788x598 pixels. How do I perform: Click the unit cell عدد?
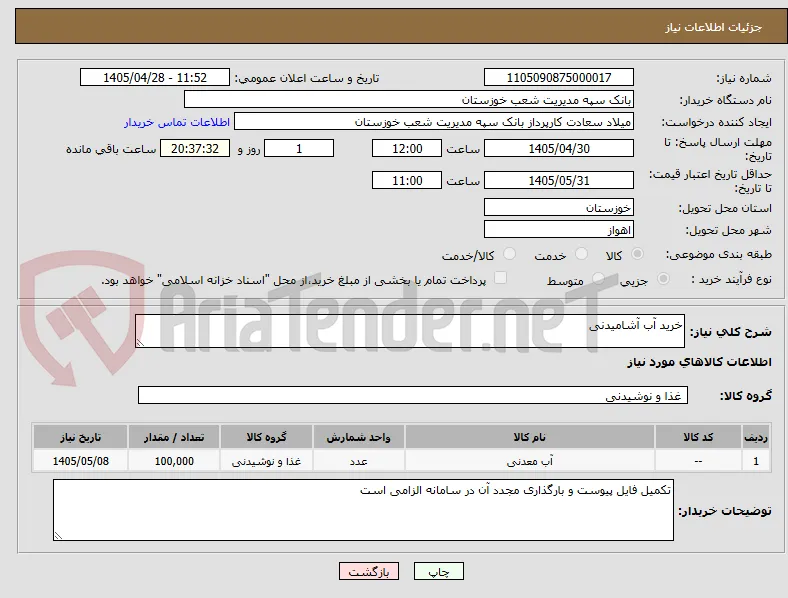358,461
